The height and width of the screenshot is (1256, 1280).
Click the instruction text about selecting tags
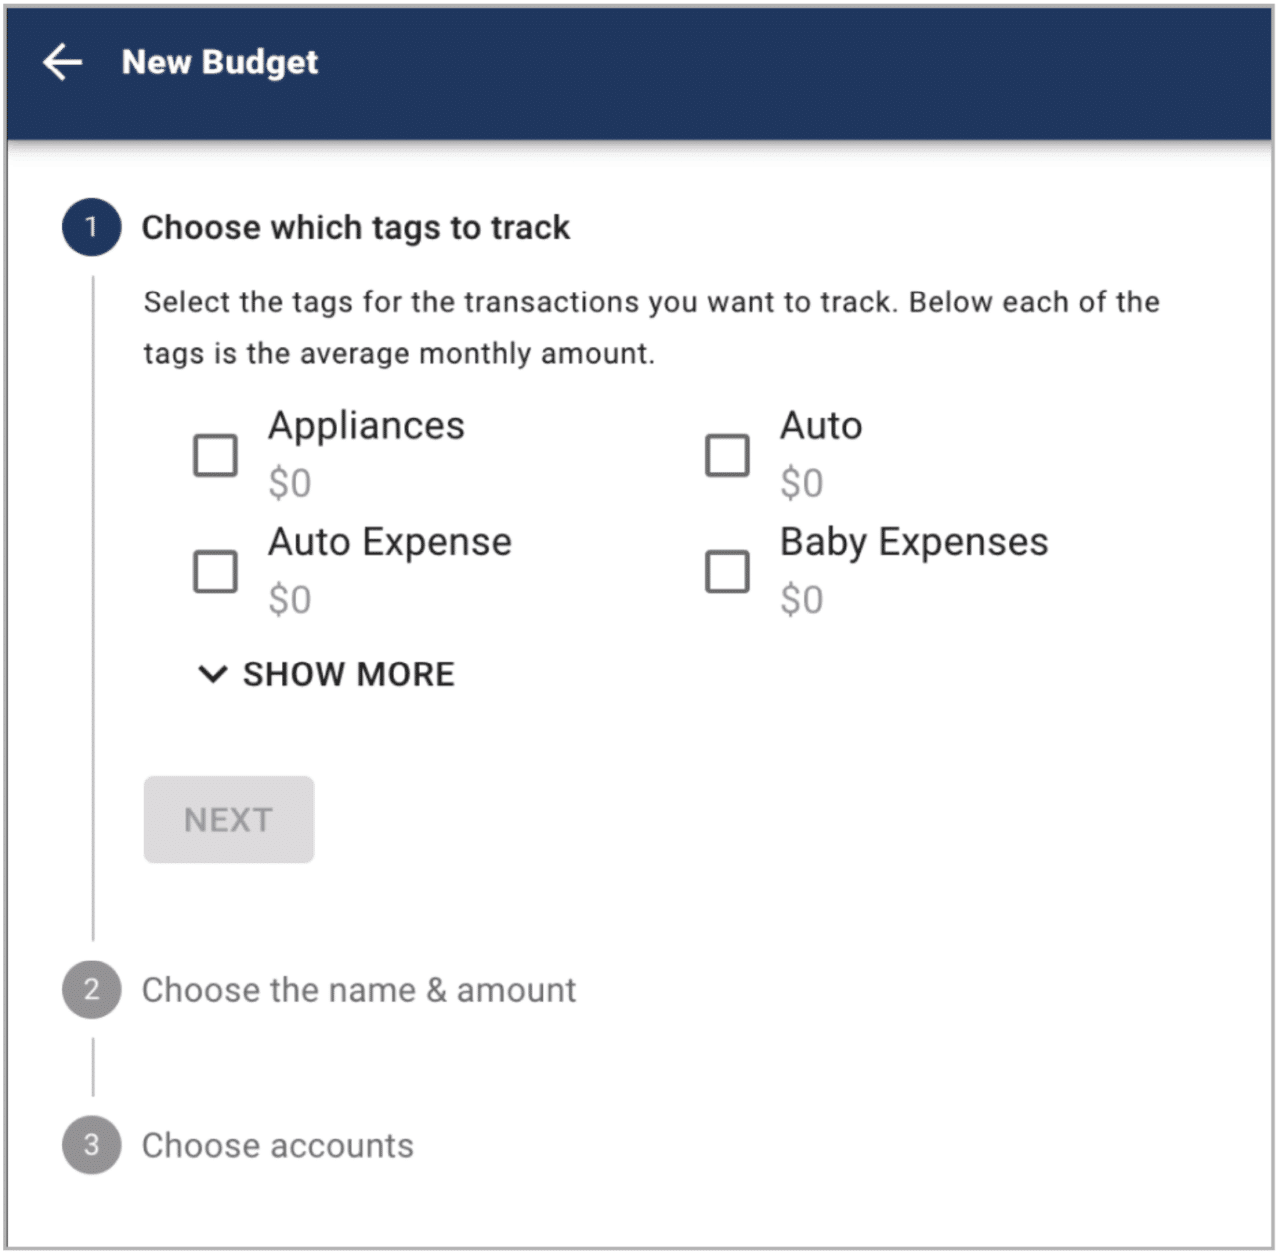pos(650,327)
